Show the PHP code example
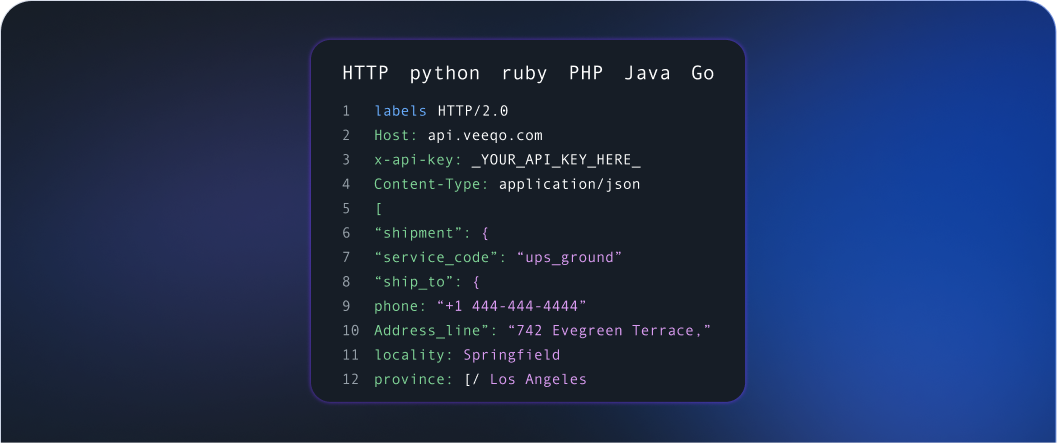 pos(586,73)
